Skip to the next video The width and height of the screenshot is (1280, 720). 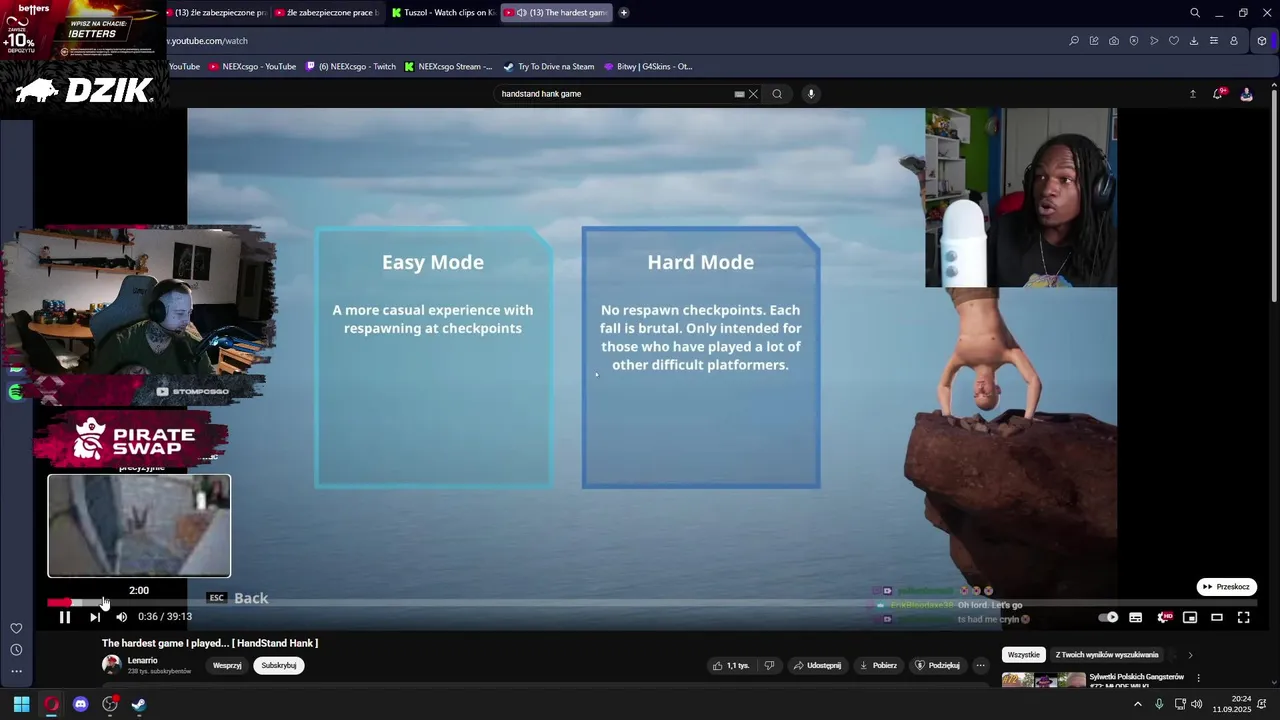(x=95, y=617)
